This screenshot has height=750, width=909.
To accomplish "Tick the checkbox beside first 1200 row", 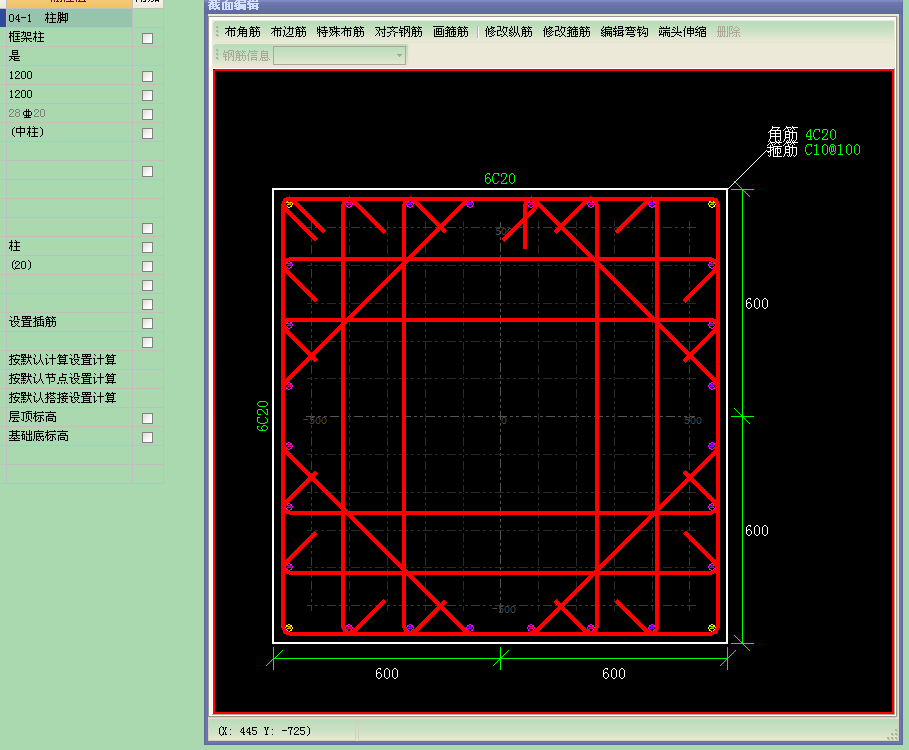I will point(148,77).
